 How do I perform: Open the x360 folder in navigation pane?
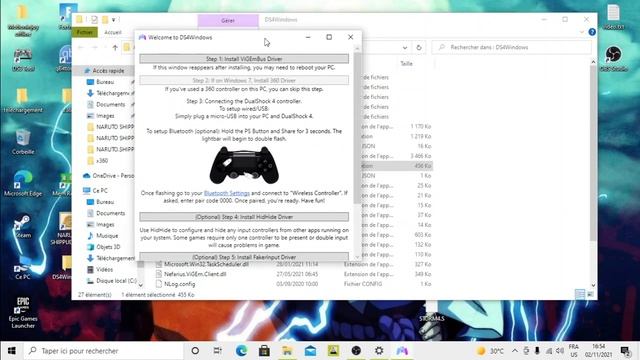[102, 161]
